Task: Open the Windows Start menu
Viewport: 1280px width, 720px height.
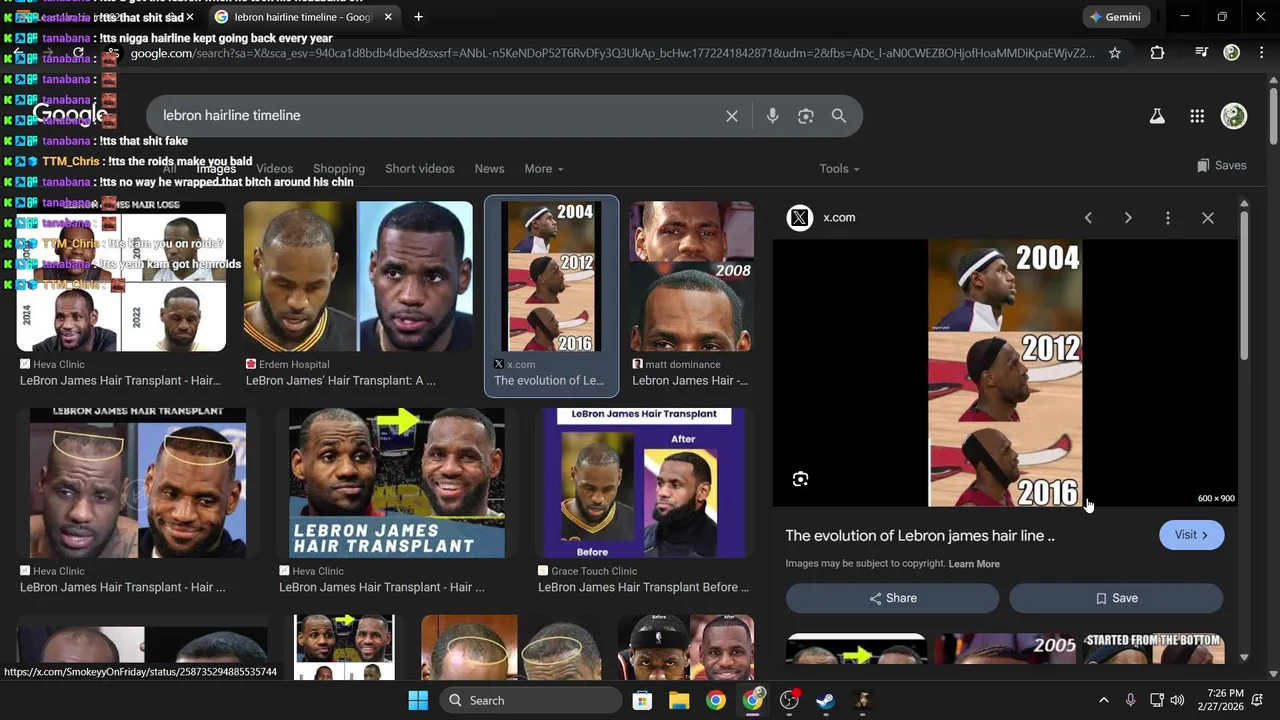Action: [418, 700]
